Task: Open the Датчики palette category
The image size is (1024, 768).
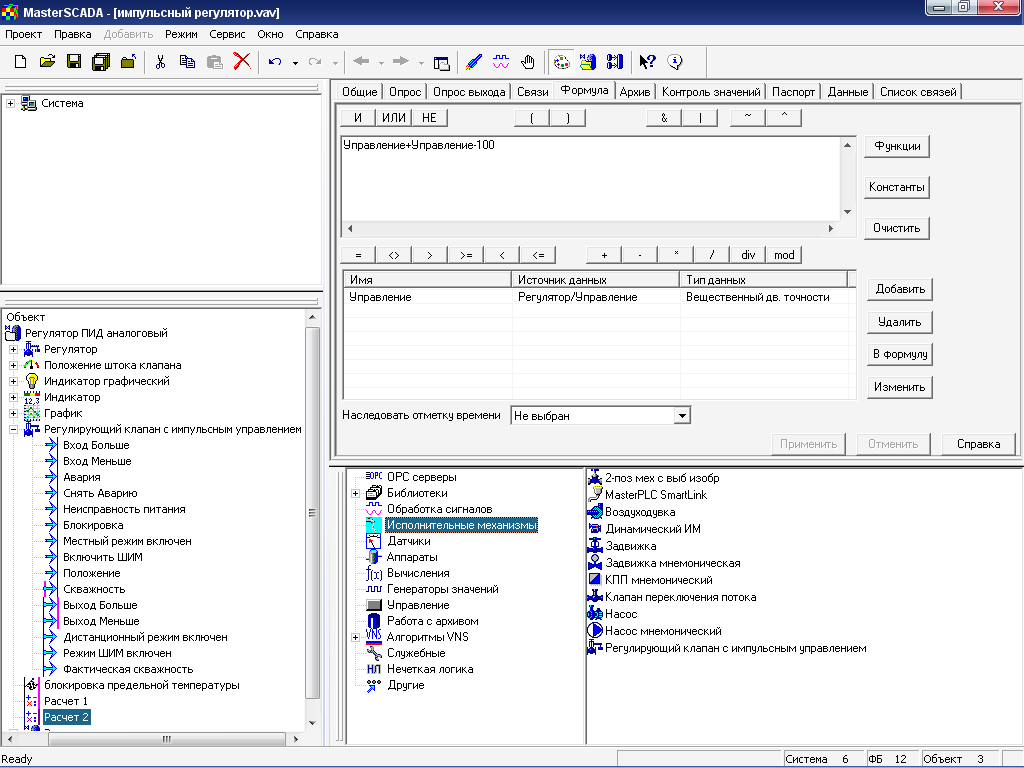Action: [409, 541]
